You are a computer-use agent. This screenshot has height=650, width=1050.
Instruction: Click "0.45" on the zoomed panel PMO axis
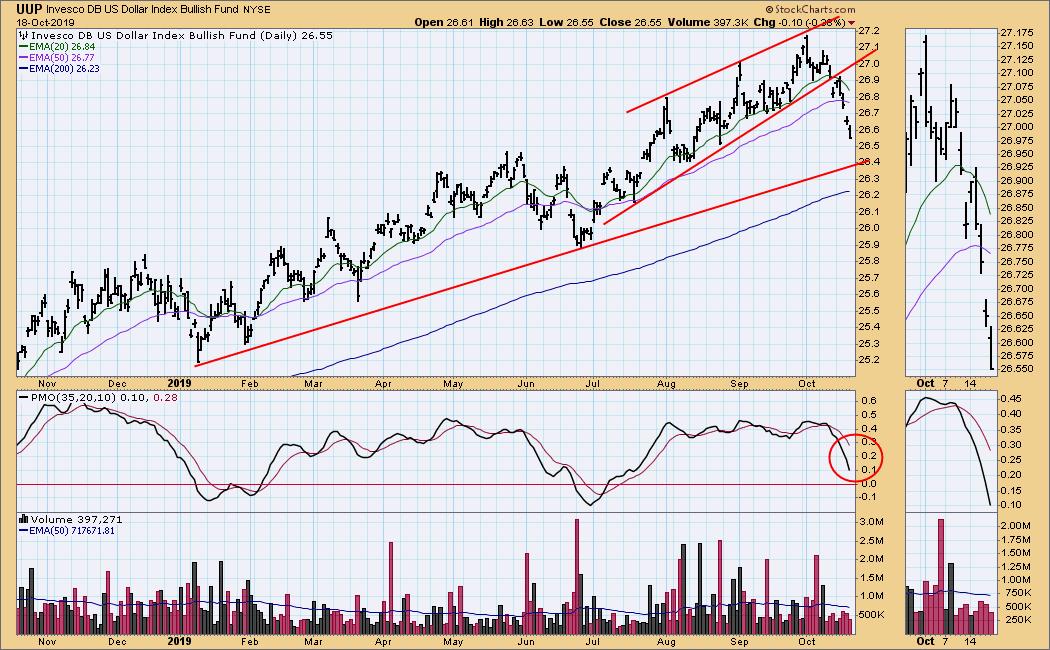coord(1011,399)
